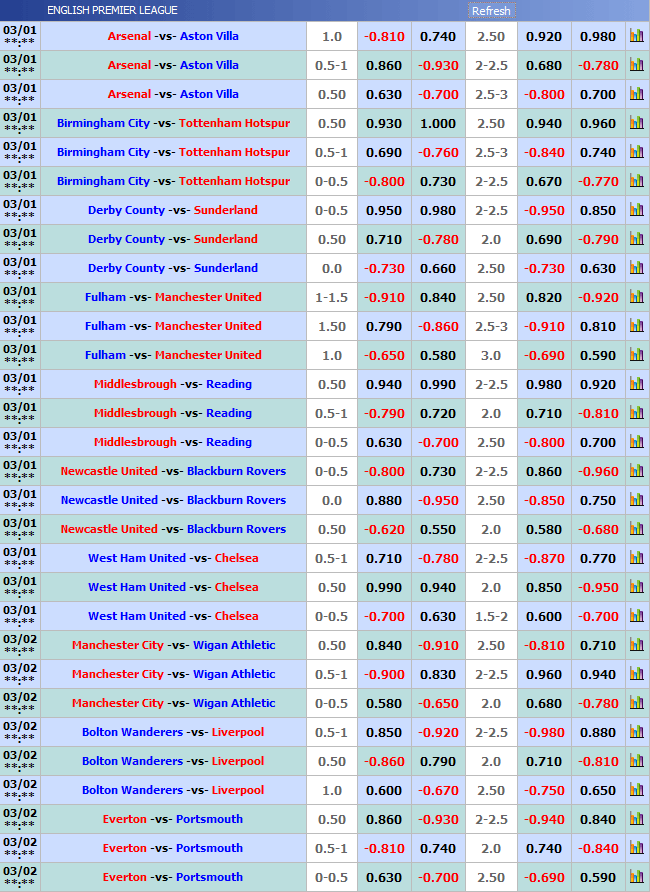This screenshot has height=892, width=650.
Task: Pick odds 0.600 in Bolton Wanderers 1.0 row
Action: tap(384, 791)
